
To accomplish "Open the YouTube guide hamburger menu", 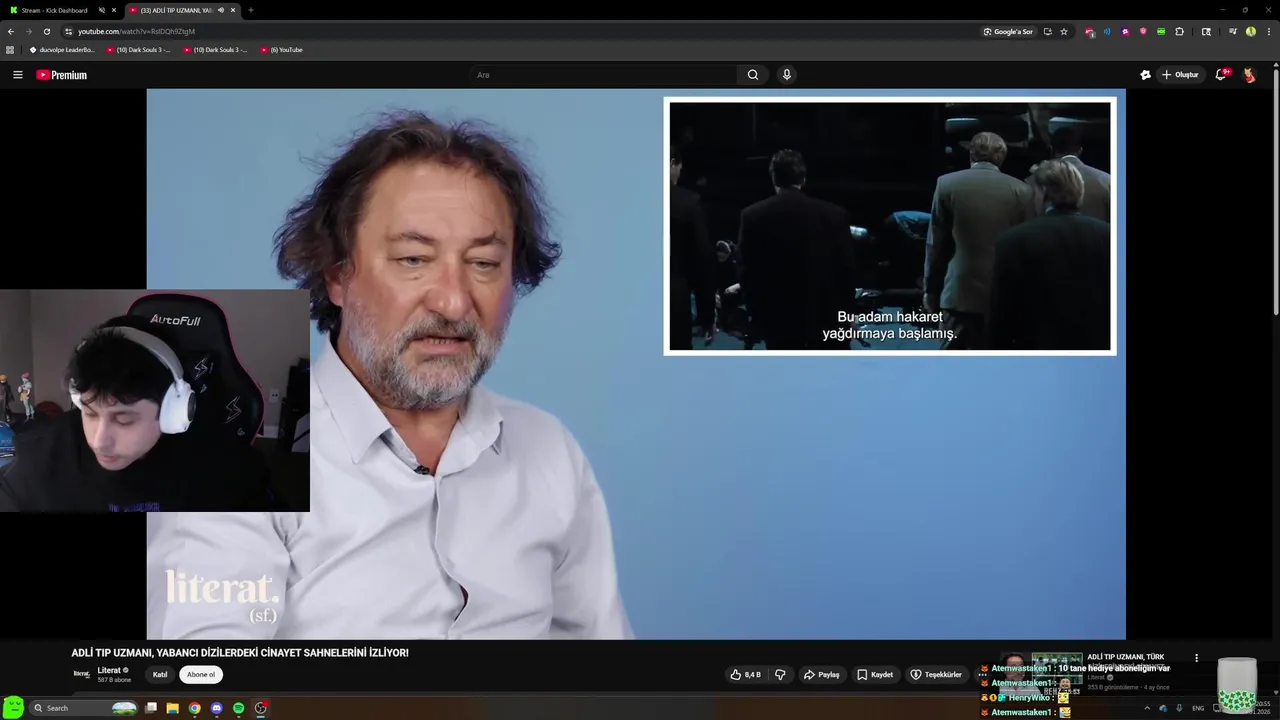I will [17, 75].
